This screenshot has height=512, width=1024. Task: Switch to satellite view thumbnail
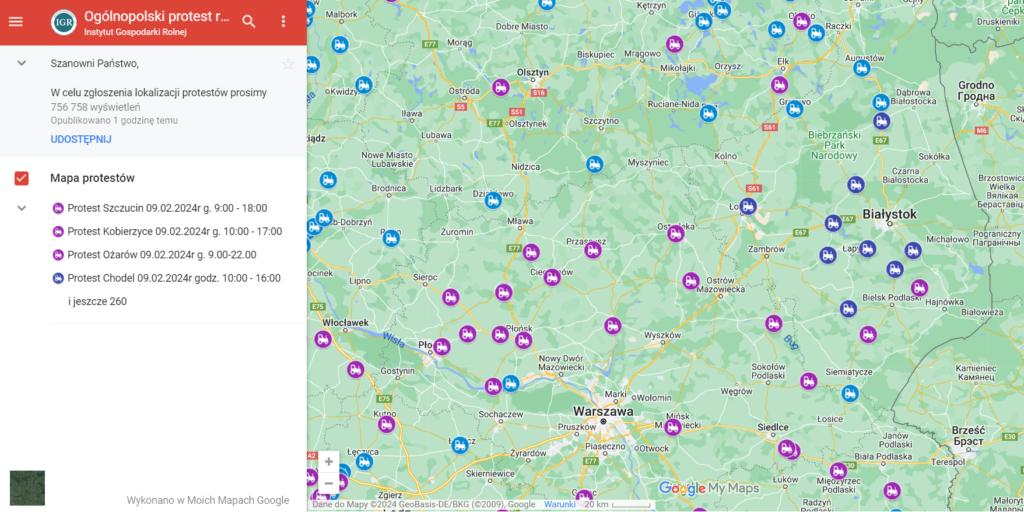pos(27,487)
